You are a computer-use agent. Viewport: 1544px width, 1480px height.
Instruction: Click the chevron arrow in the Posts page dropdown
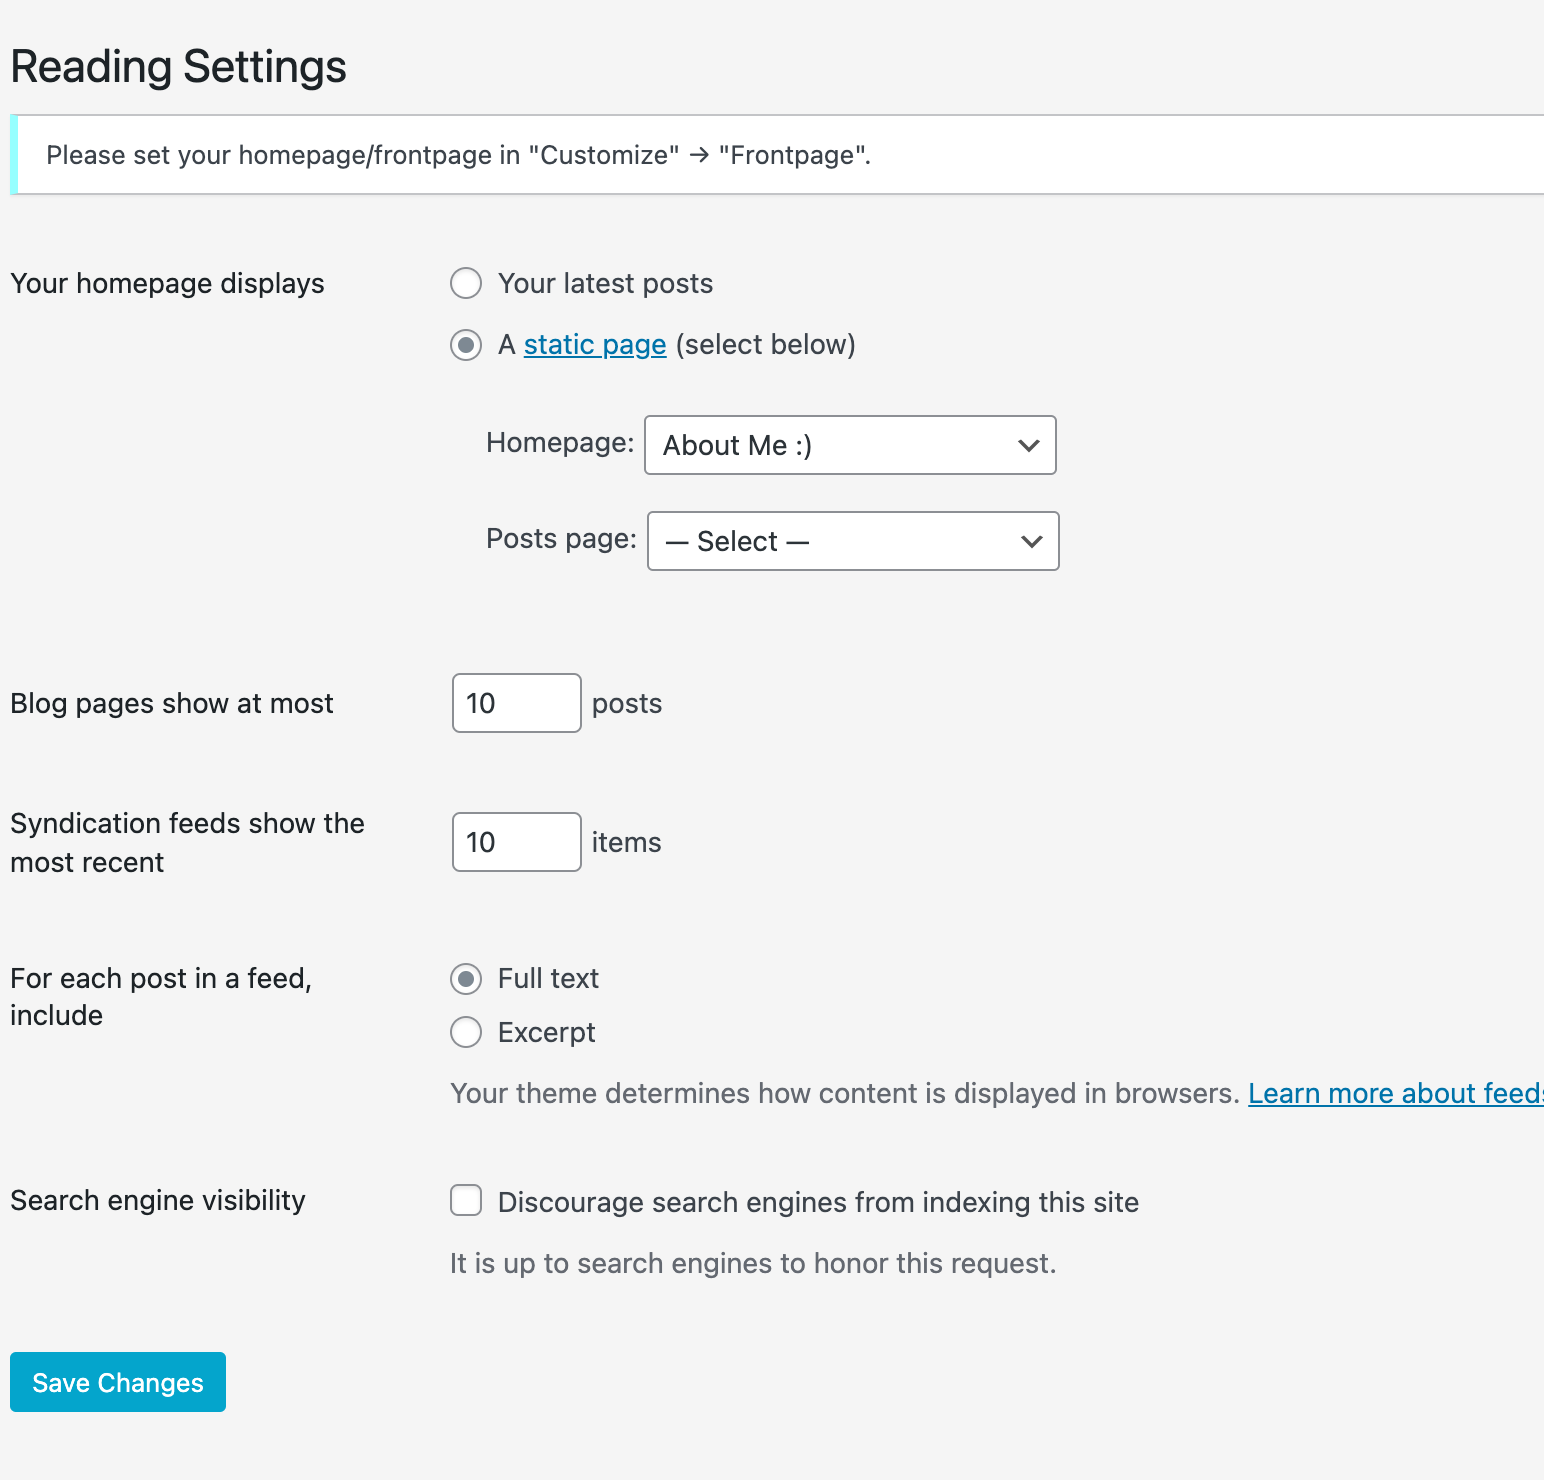click(1031, 542)
